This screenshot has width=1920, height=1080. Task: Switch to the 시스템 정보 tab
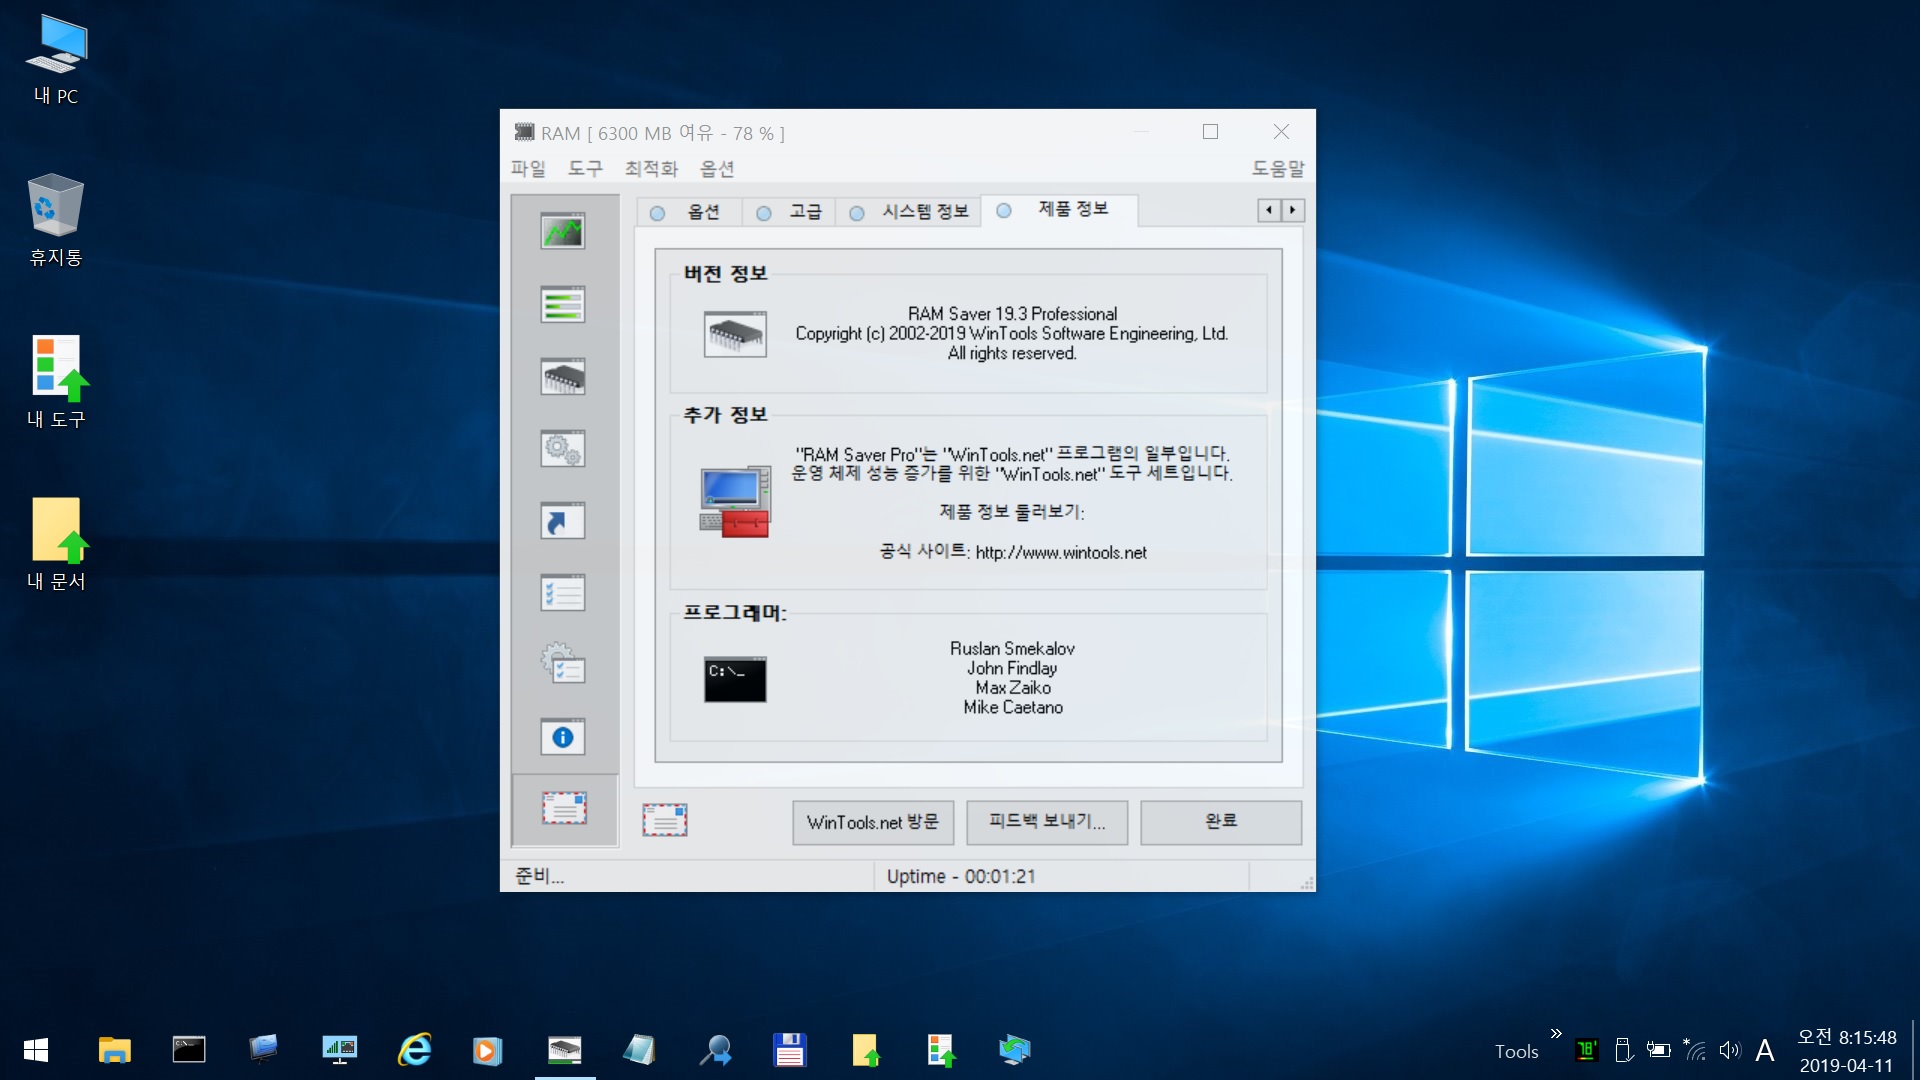[910, 212]
